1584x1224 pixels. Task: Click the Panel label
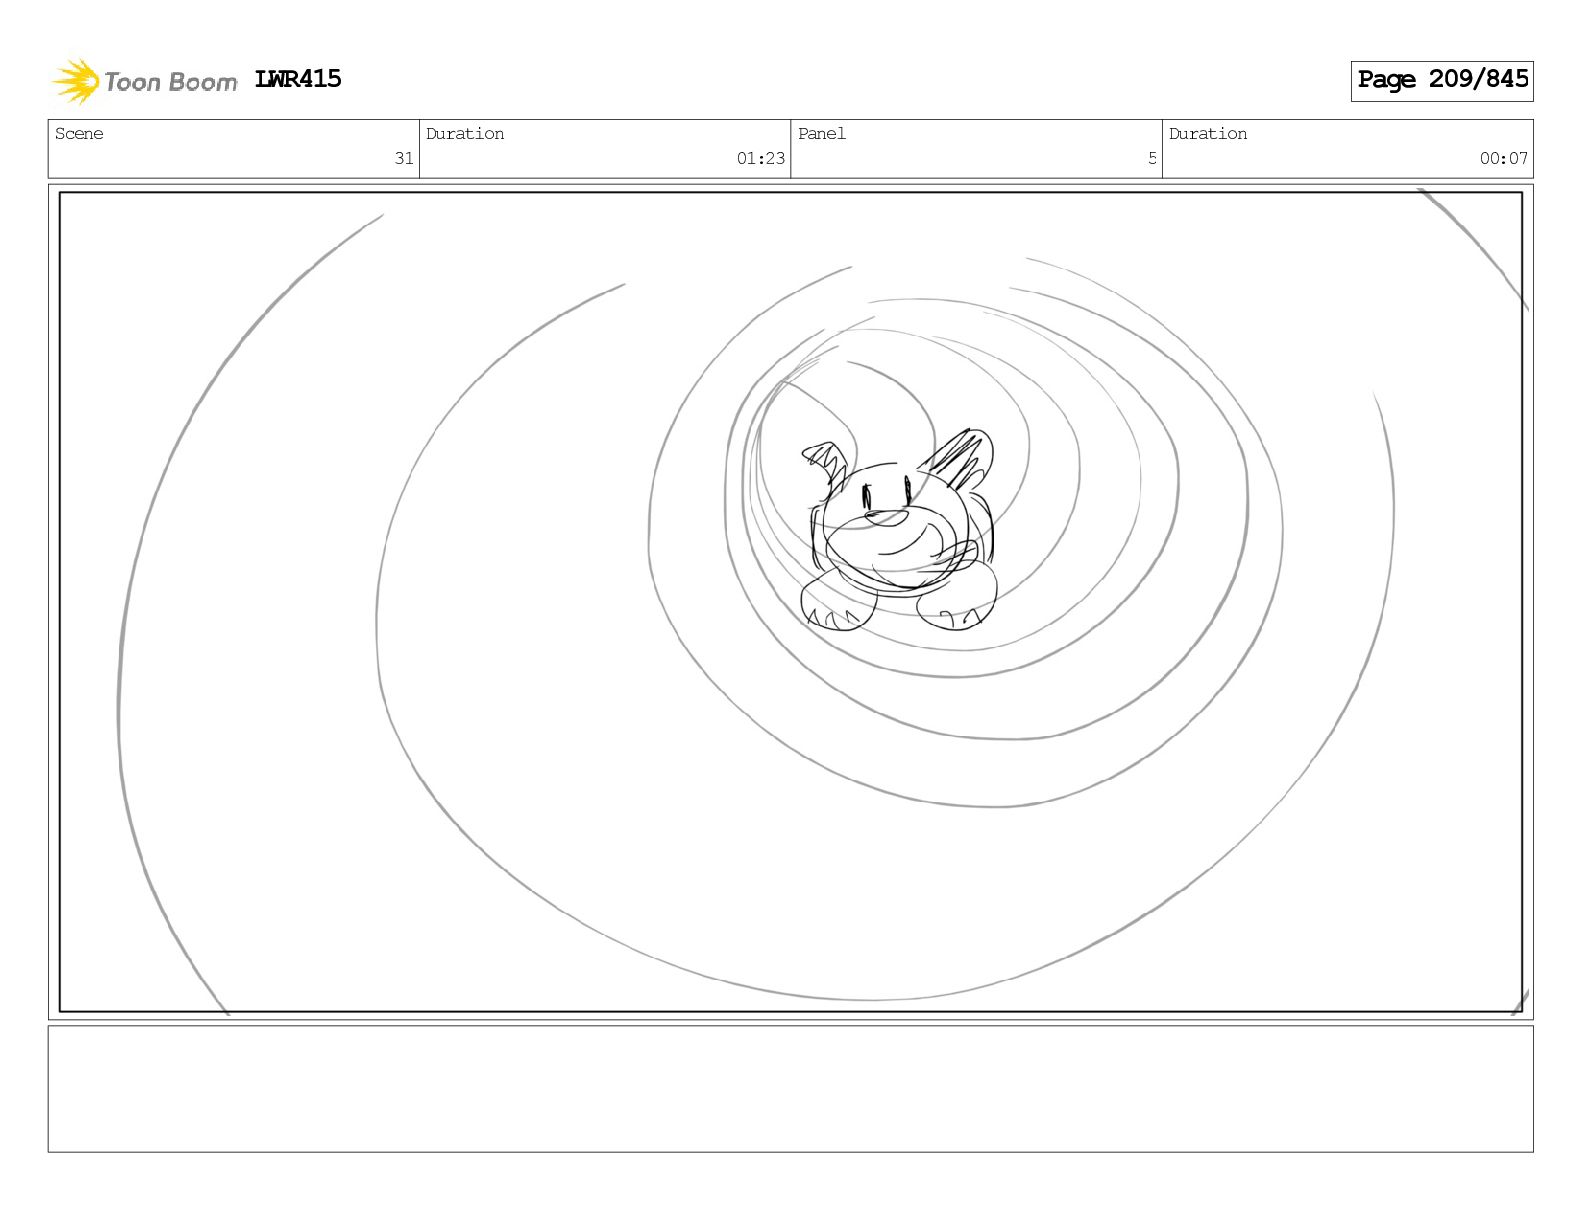pyautogui.click(x=822, y=134)
